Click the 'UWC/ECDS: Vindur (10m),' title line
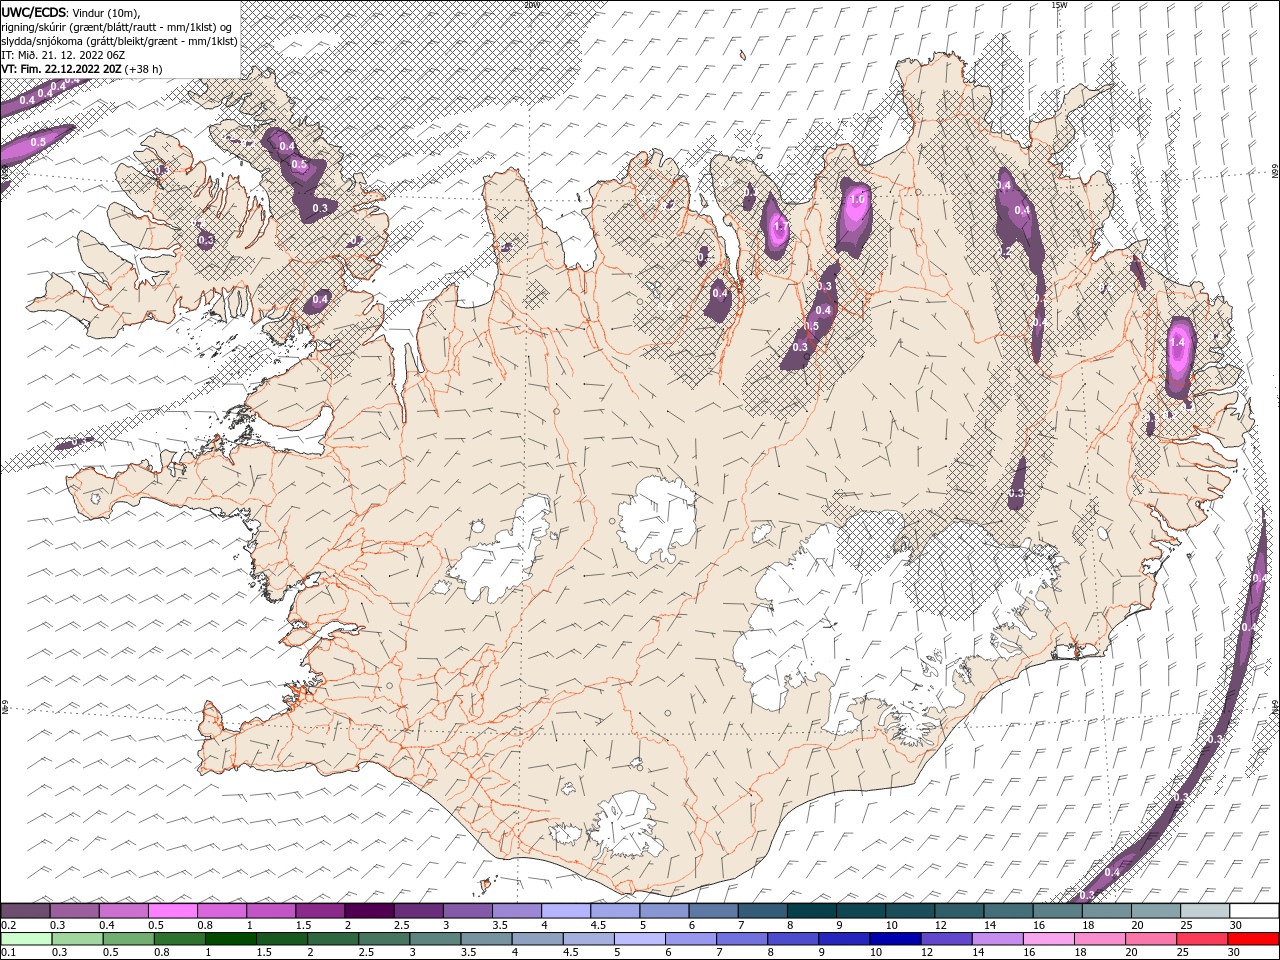This screenshot has height=960, width=1280. [x=70, y=12]
